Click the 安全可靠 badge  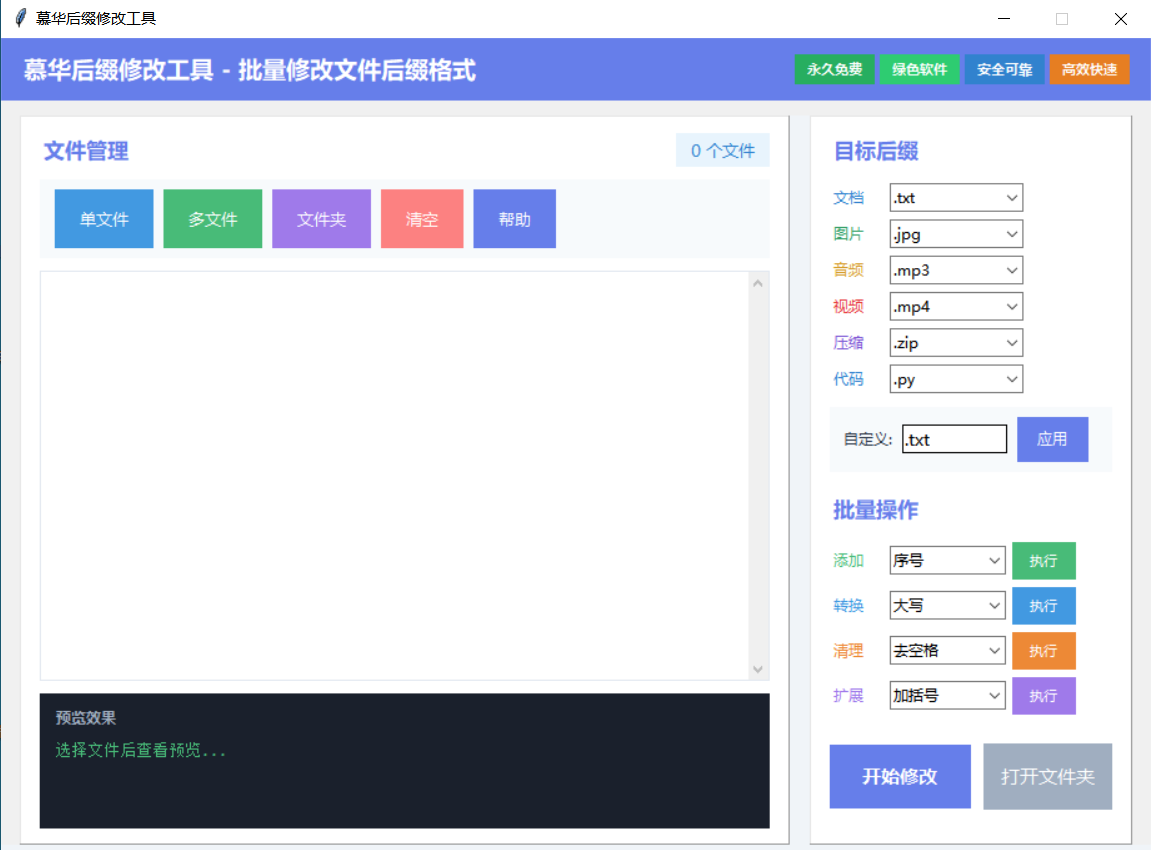tap(1004, 70)
